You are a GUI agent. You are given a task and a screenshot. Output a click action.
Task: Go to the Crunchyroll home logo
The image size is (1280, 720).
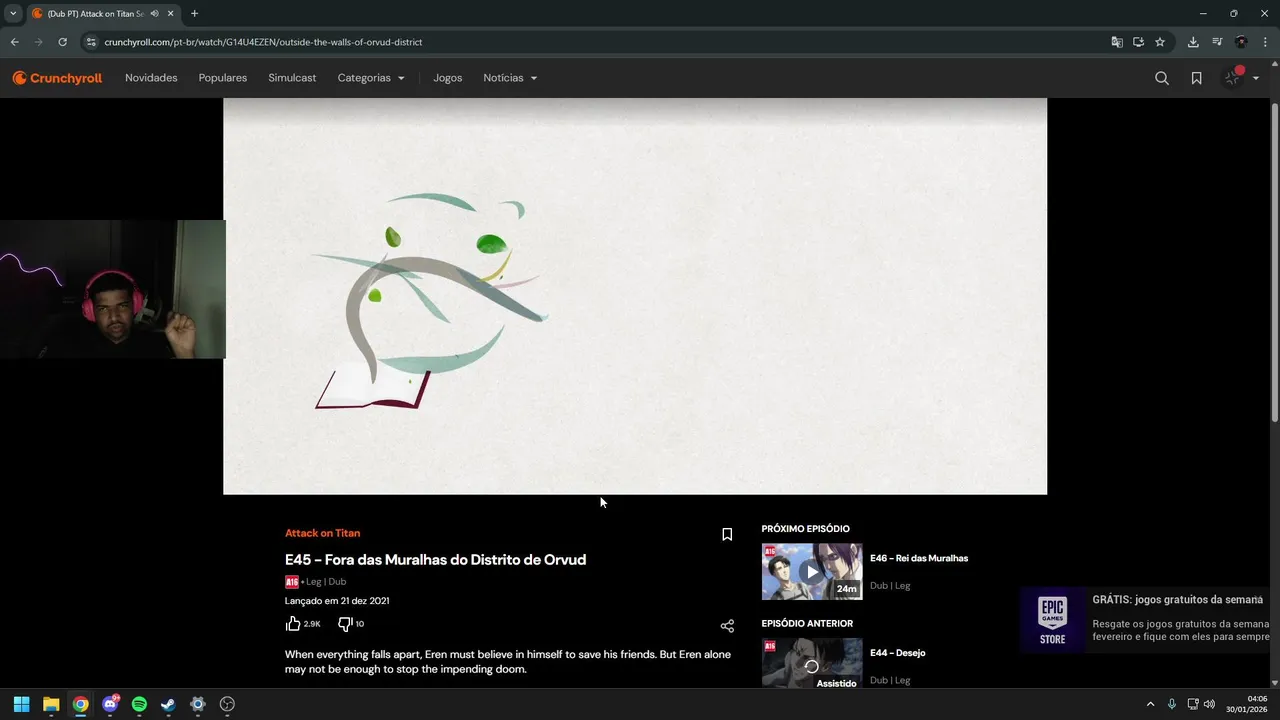(x=57, y=78)
